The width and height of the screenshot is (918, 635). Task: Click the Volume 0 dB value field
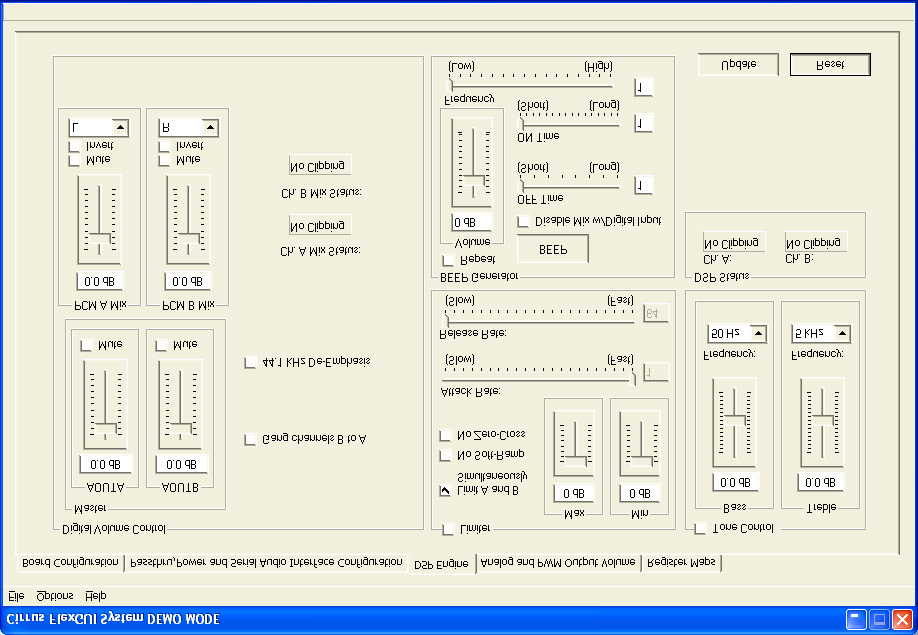pos(472,221)
